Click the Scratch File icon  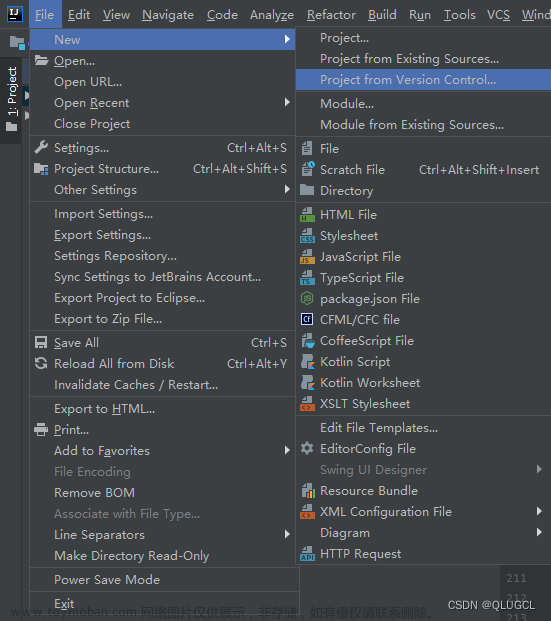pyautogui.click(x=308, y=169)
